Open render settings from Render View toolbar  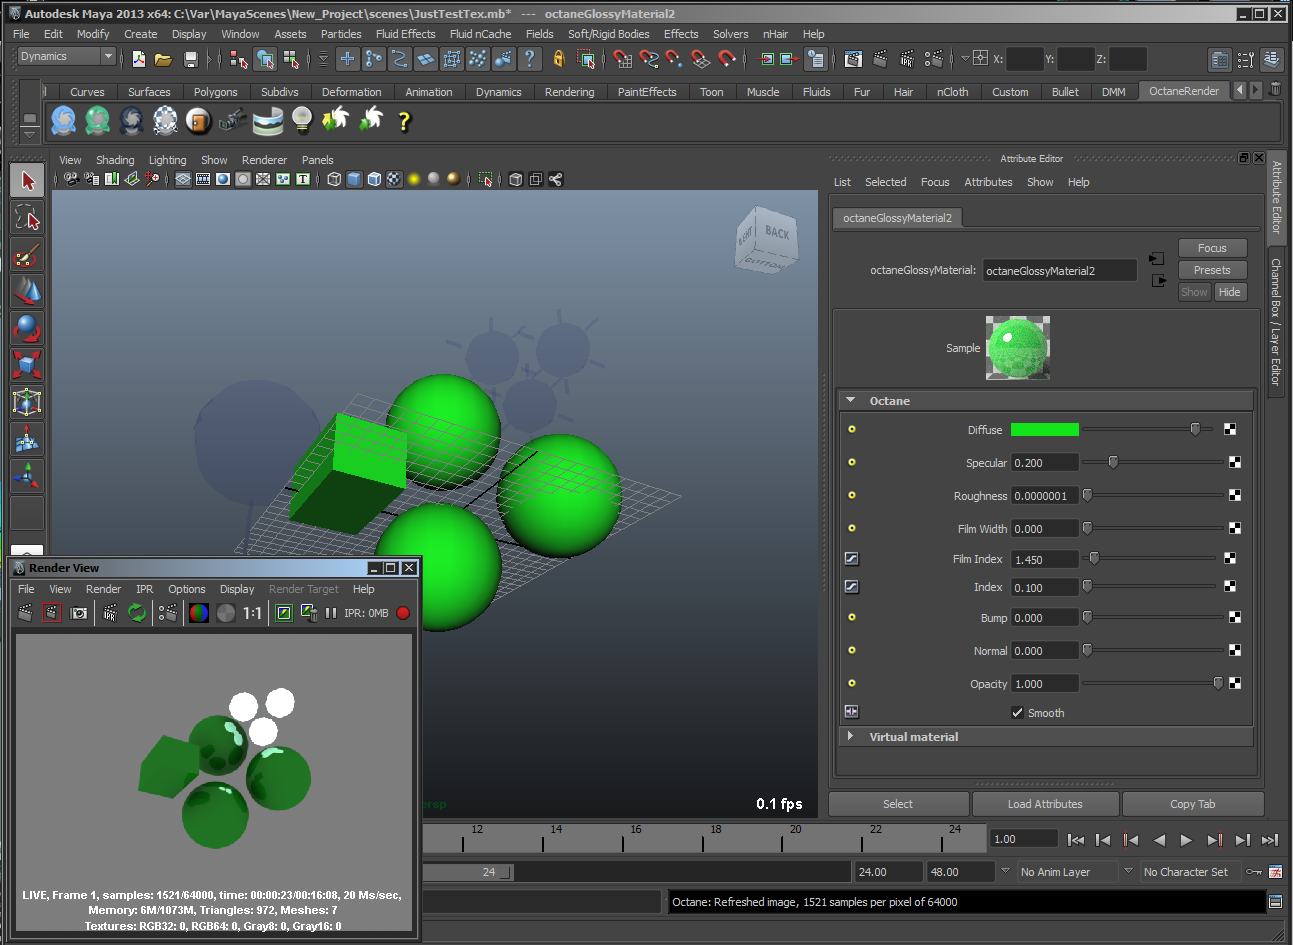168,613
